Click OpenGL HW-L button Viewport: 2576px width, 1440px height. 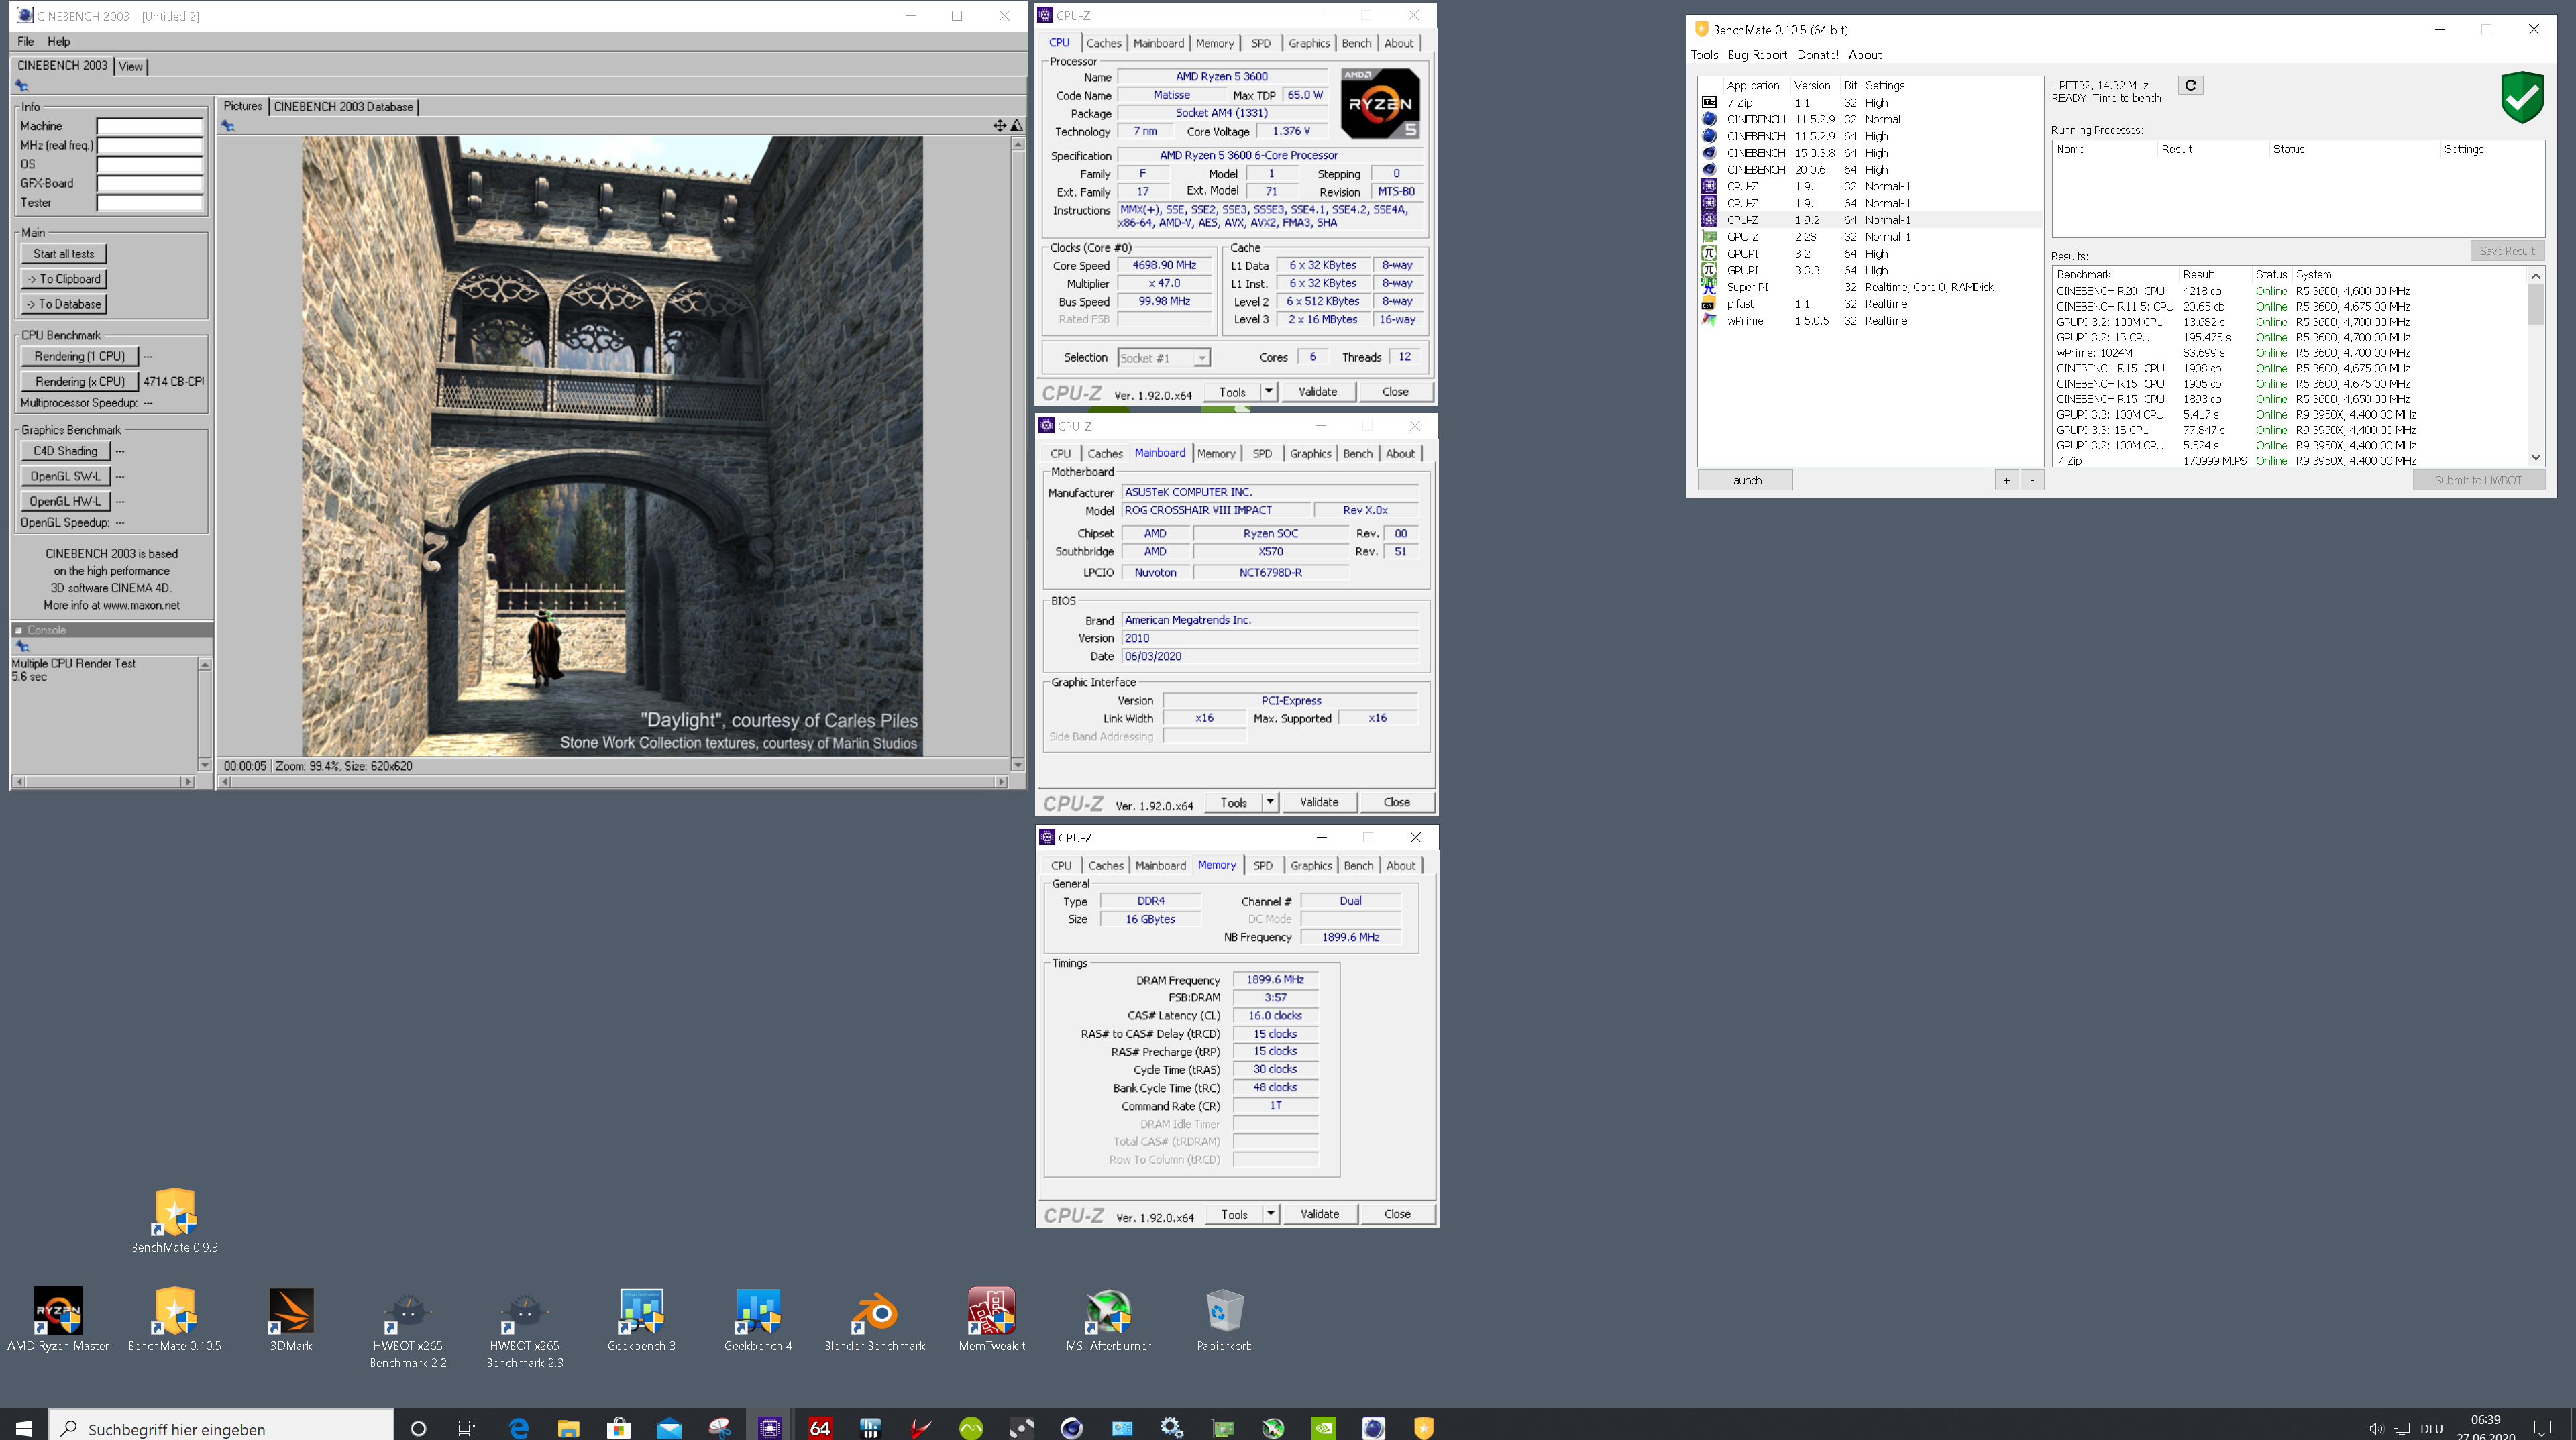65,501
